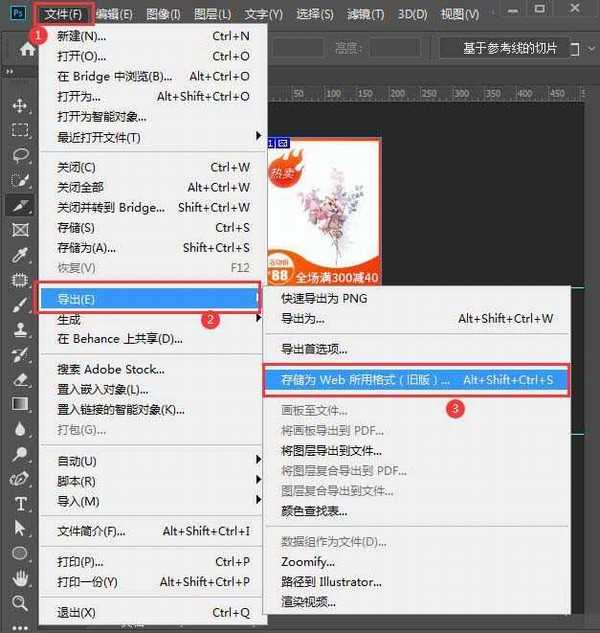Viewport: 600px width, 633px height.
Task: Select the Eyedropper tool
Action: tap(20, 255)
